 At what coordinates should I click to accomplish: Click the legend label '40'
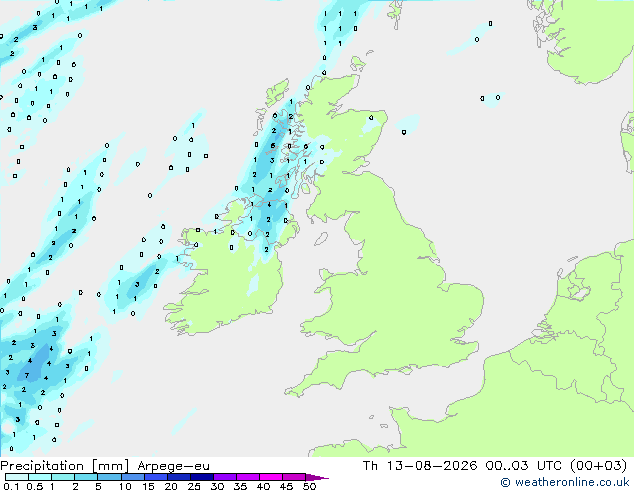point(263,486)
